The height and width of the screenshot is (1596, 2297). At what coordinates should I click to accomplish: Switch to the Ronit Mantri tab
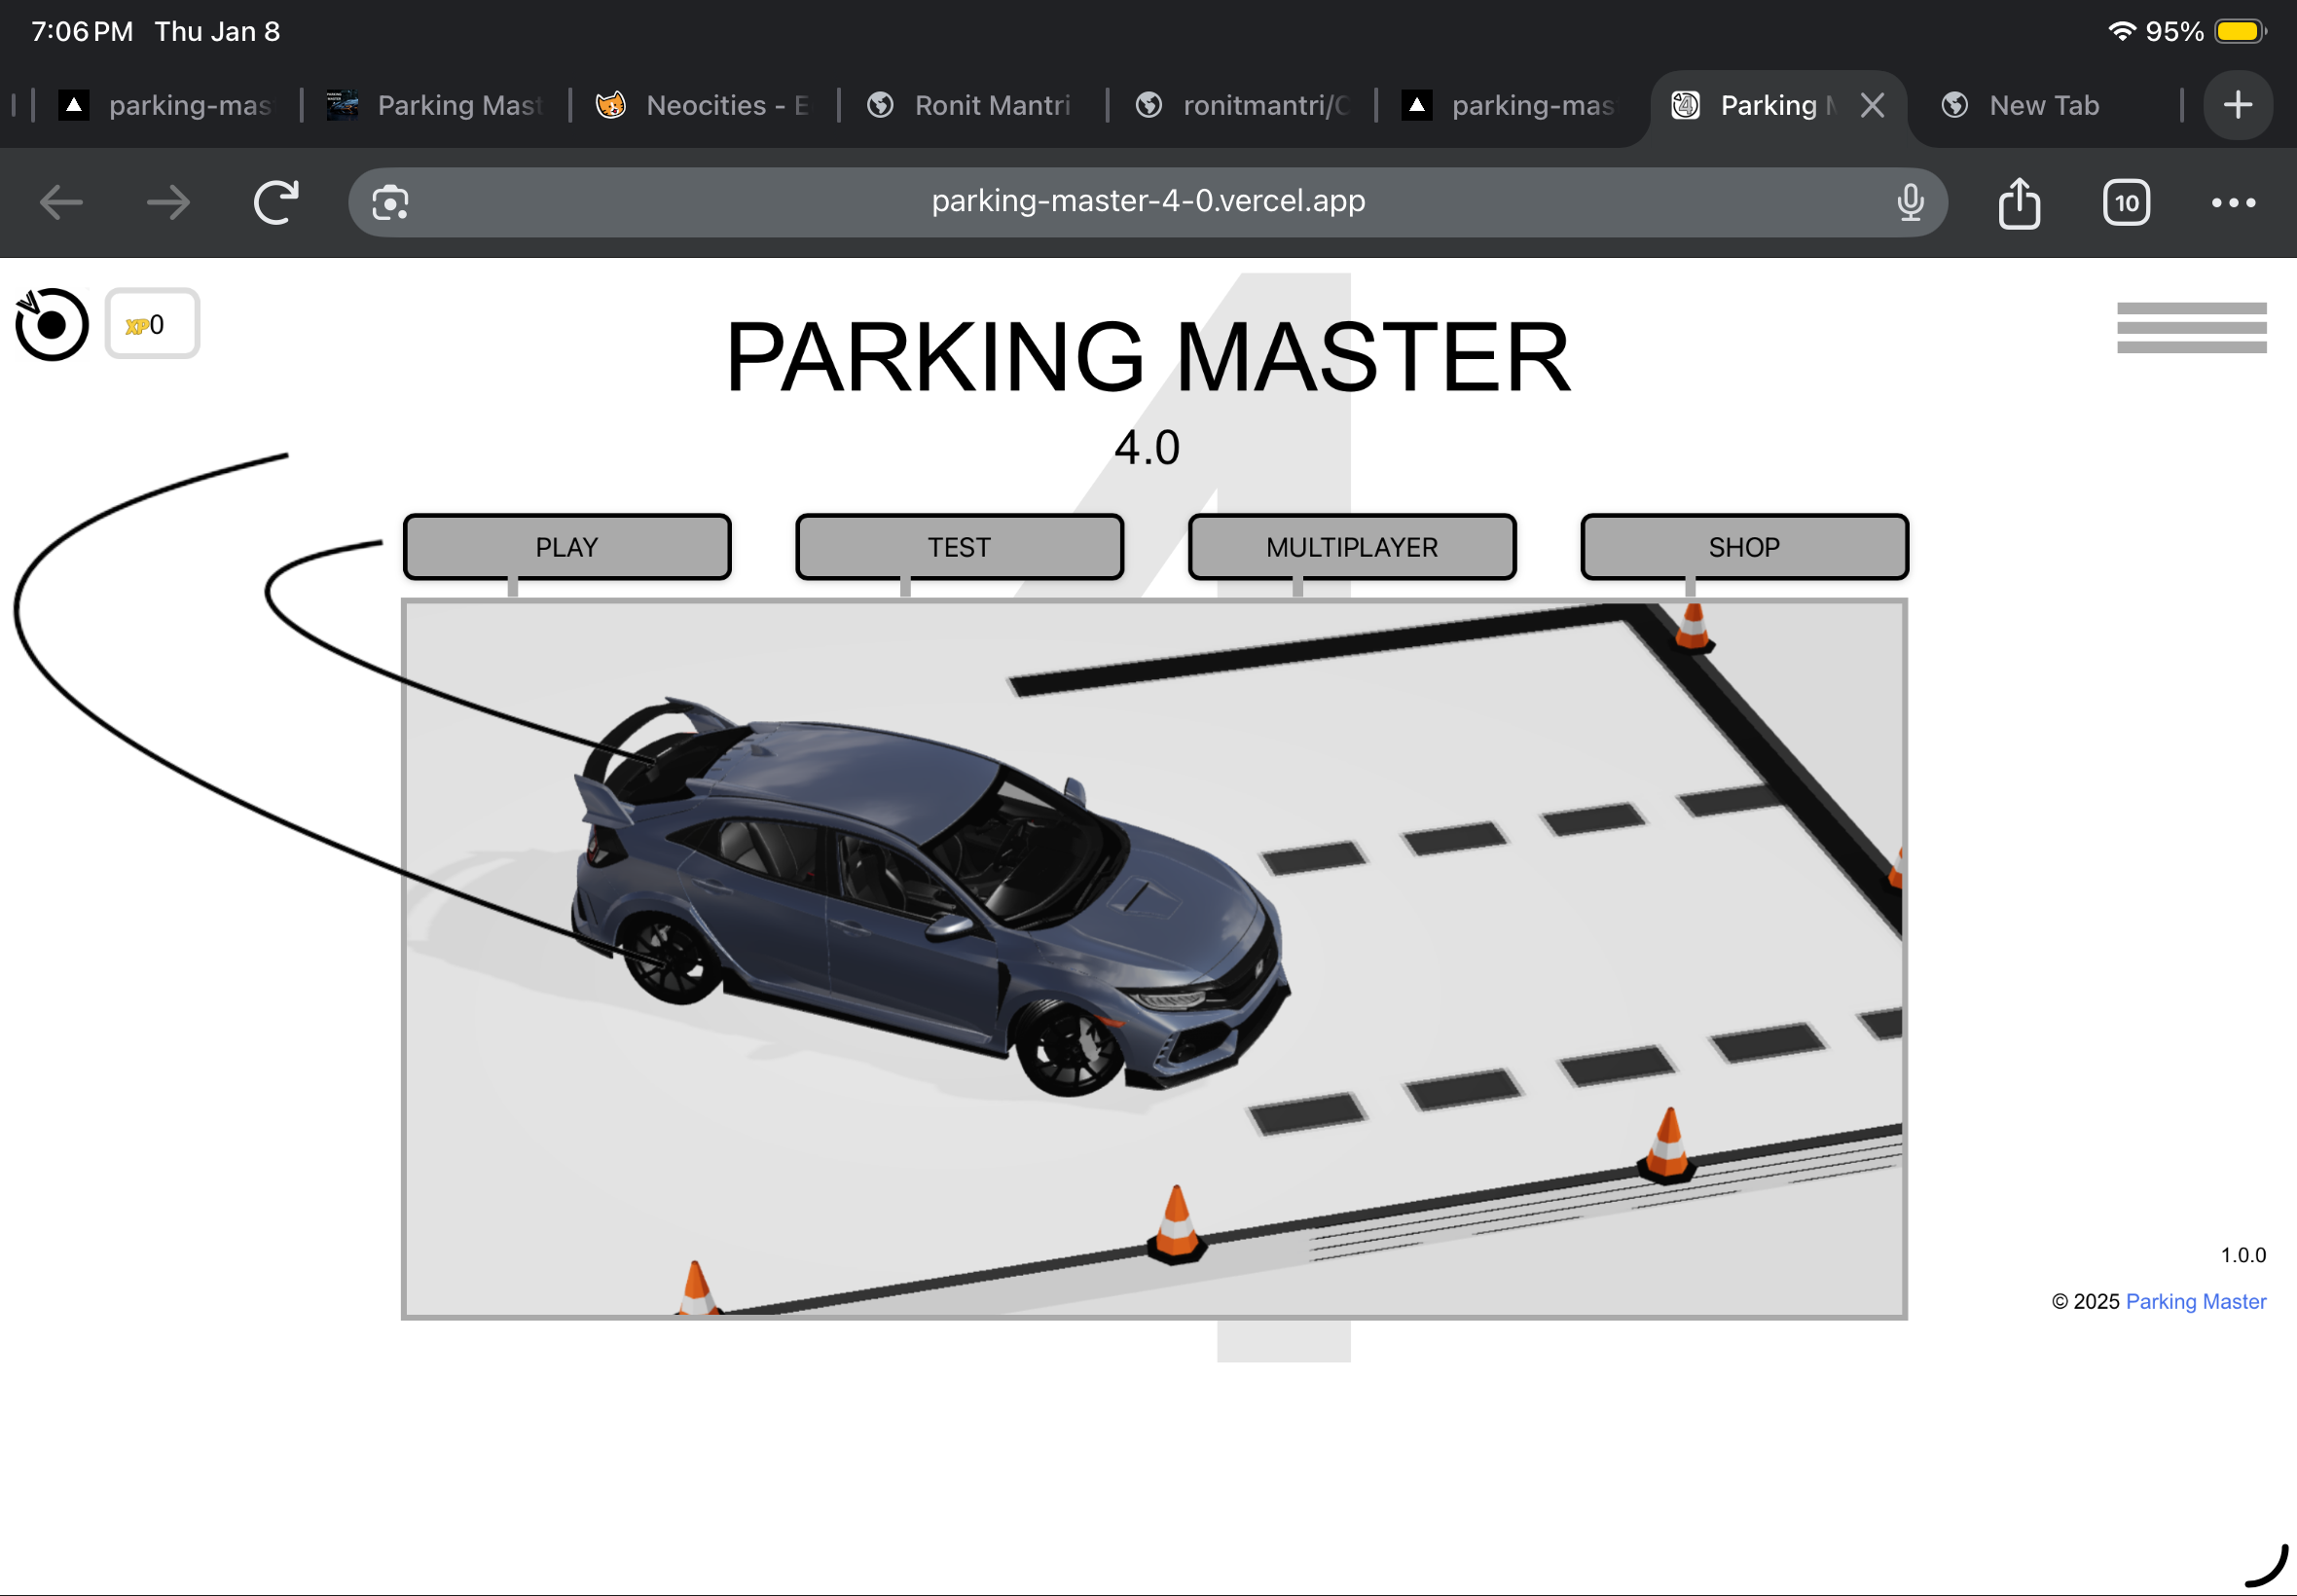pos(975,105)
